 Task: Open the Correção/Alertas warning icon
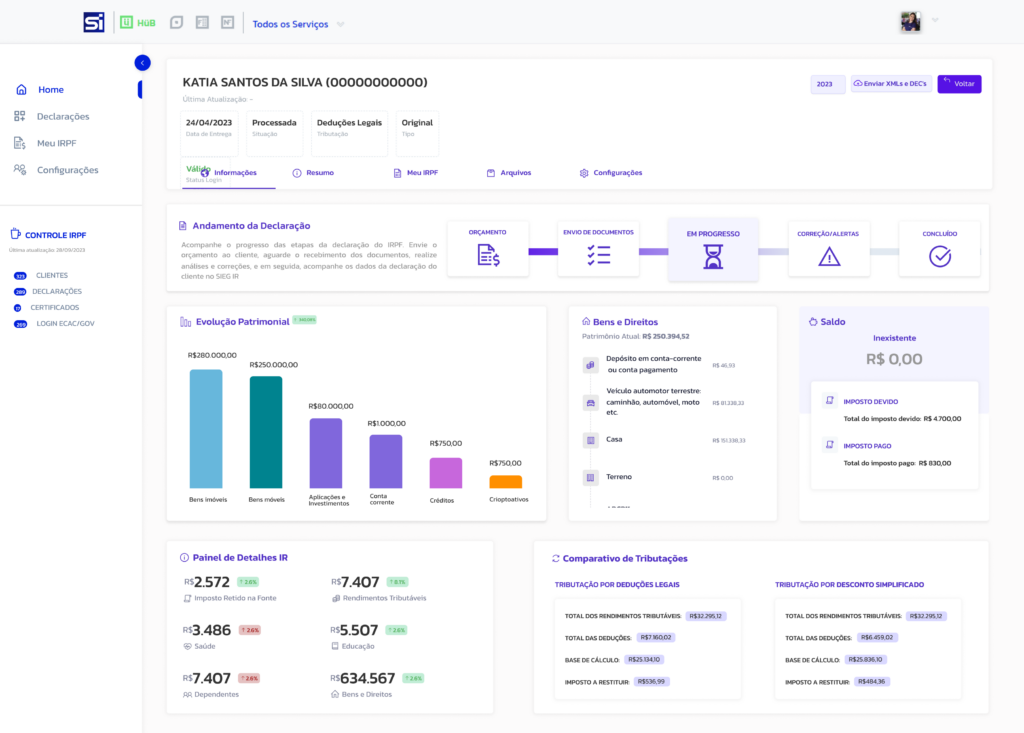829,257
